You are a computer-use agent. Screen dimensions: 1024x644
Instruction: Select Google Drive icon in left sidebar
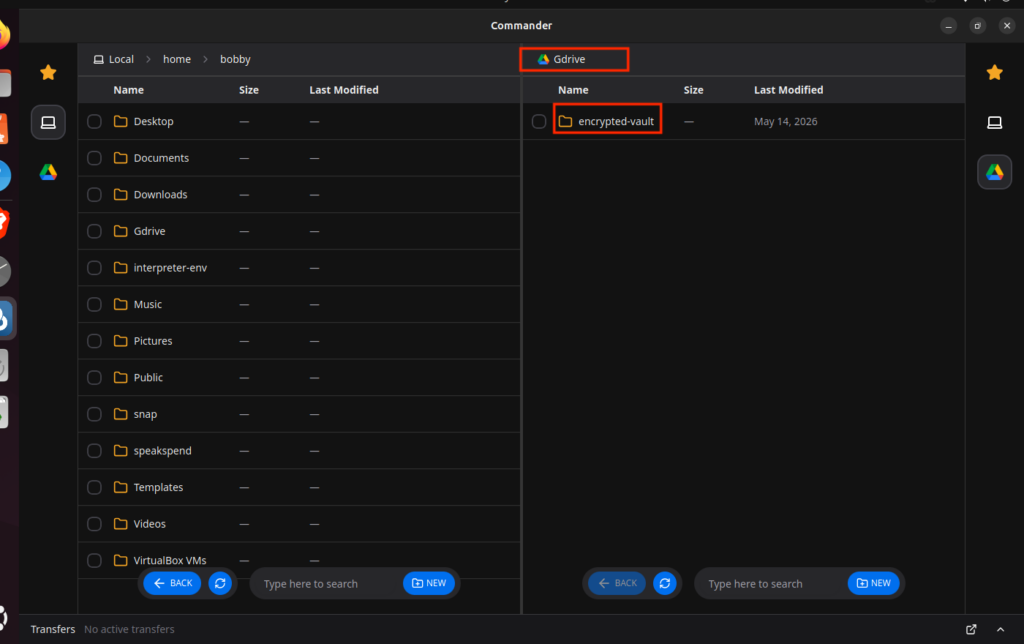tap(48, 172)
